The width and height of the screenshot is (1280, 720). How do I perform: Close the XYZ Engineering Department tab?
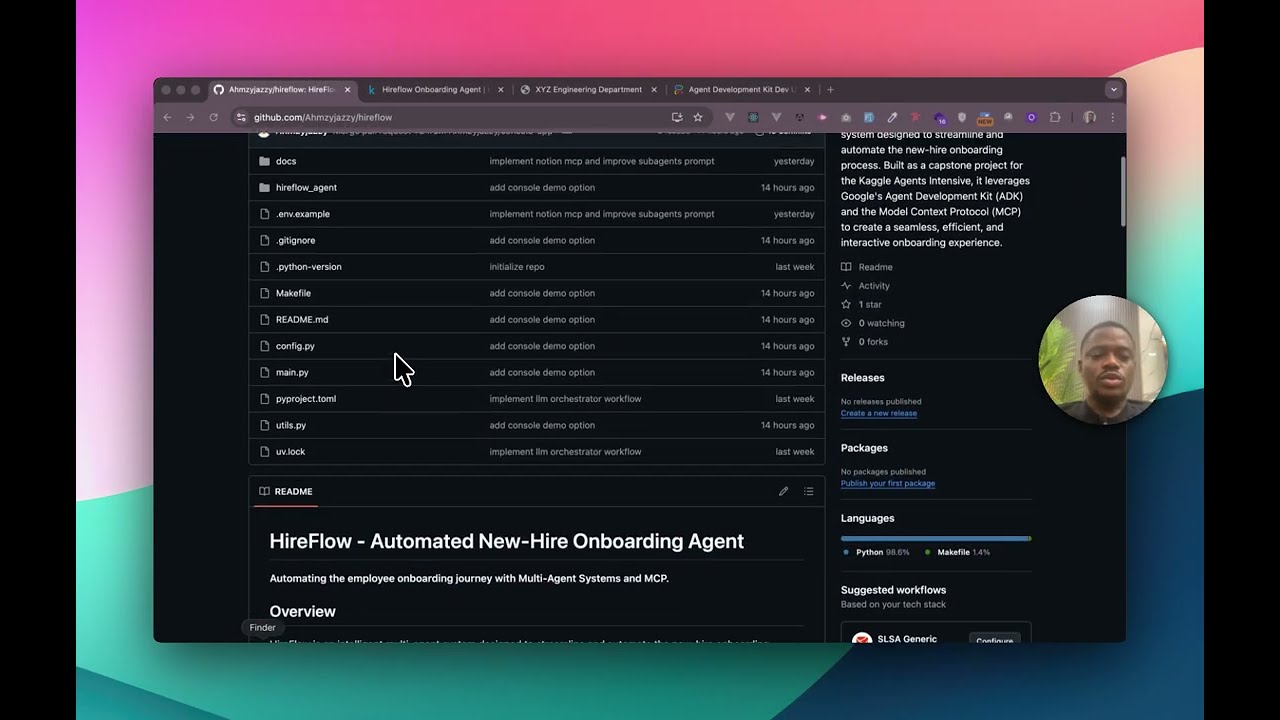coord(654,89)
